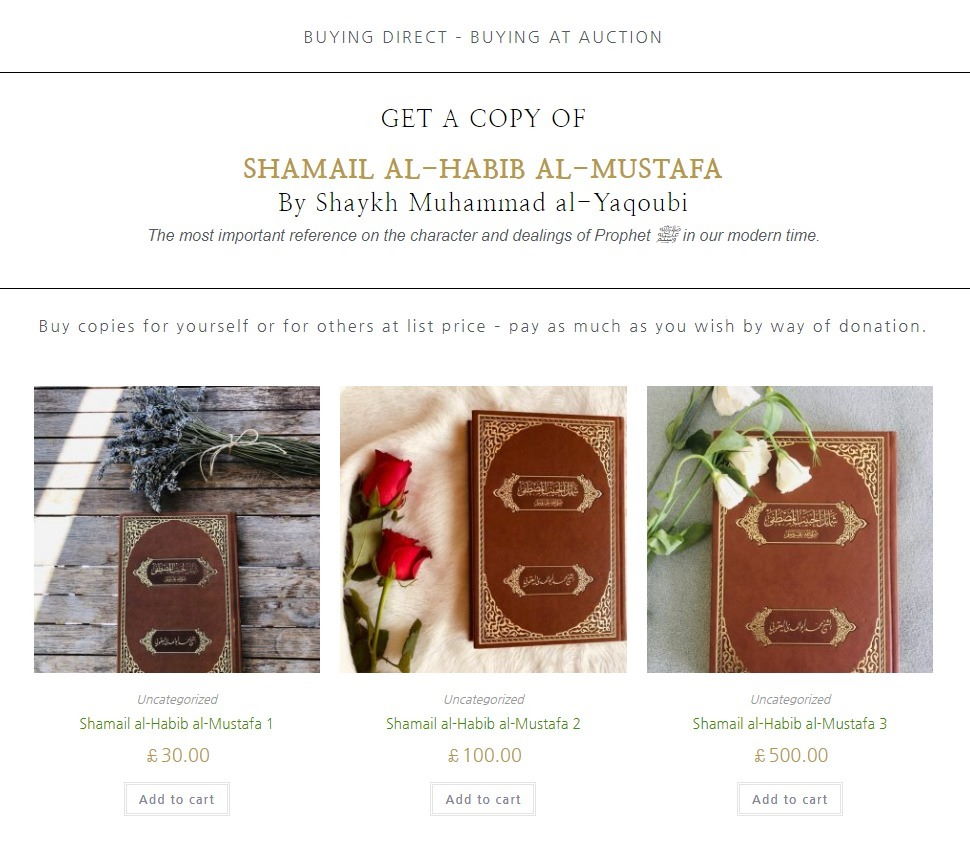Click Uncategorized above the £100.00 product
Screen dimensions: 970x850
(x=484, y=699)
